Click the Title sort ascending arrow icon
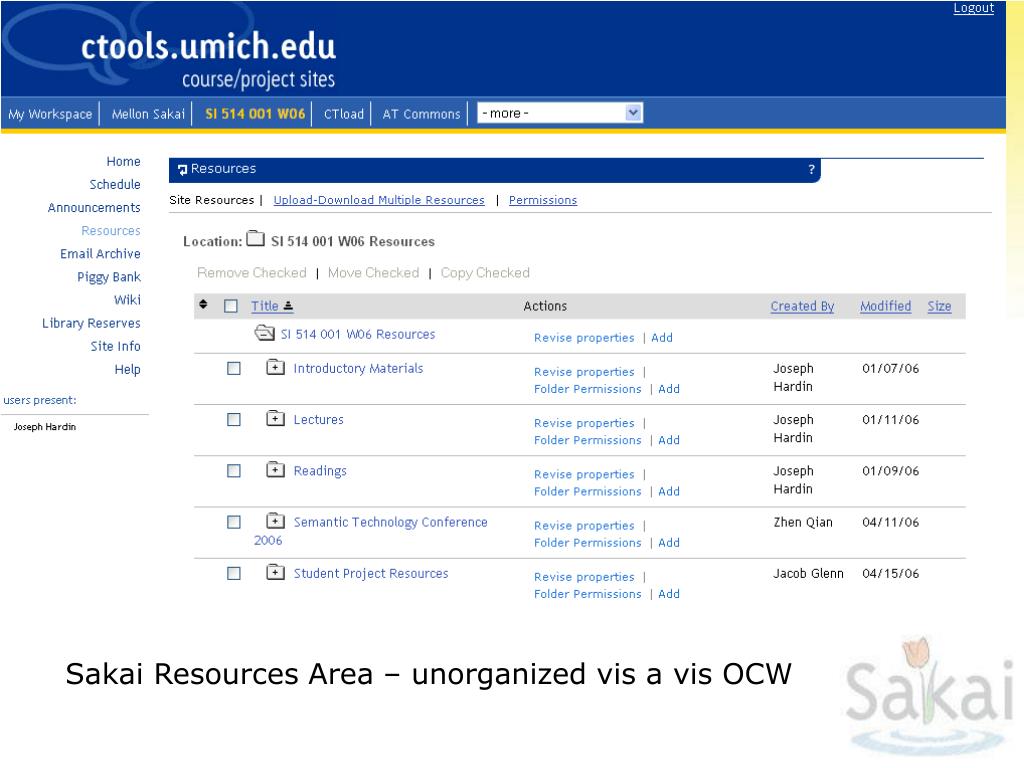Image resolution: width=1024 pixels, height=768 pixels. coord(289,306)
